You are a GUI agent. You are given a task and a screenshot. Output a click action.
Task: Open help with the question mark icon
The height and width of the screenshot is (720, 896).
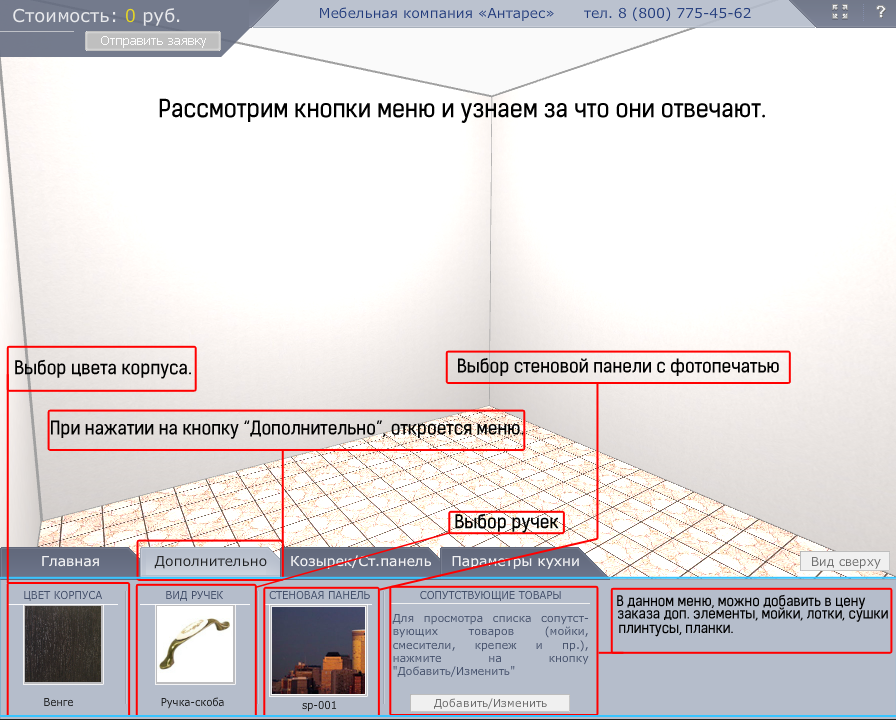(x=880, y=12)
